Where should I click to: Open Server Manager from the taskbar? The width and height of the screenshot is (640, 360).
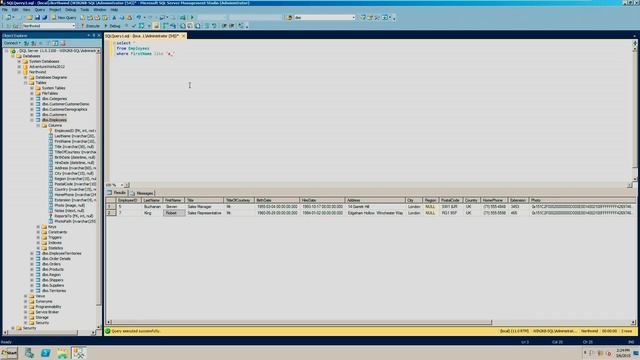[29, 353]
